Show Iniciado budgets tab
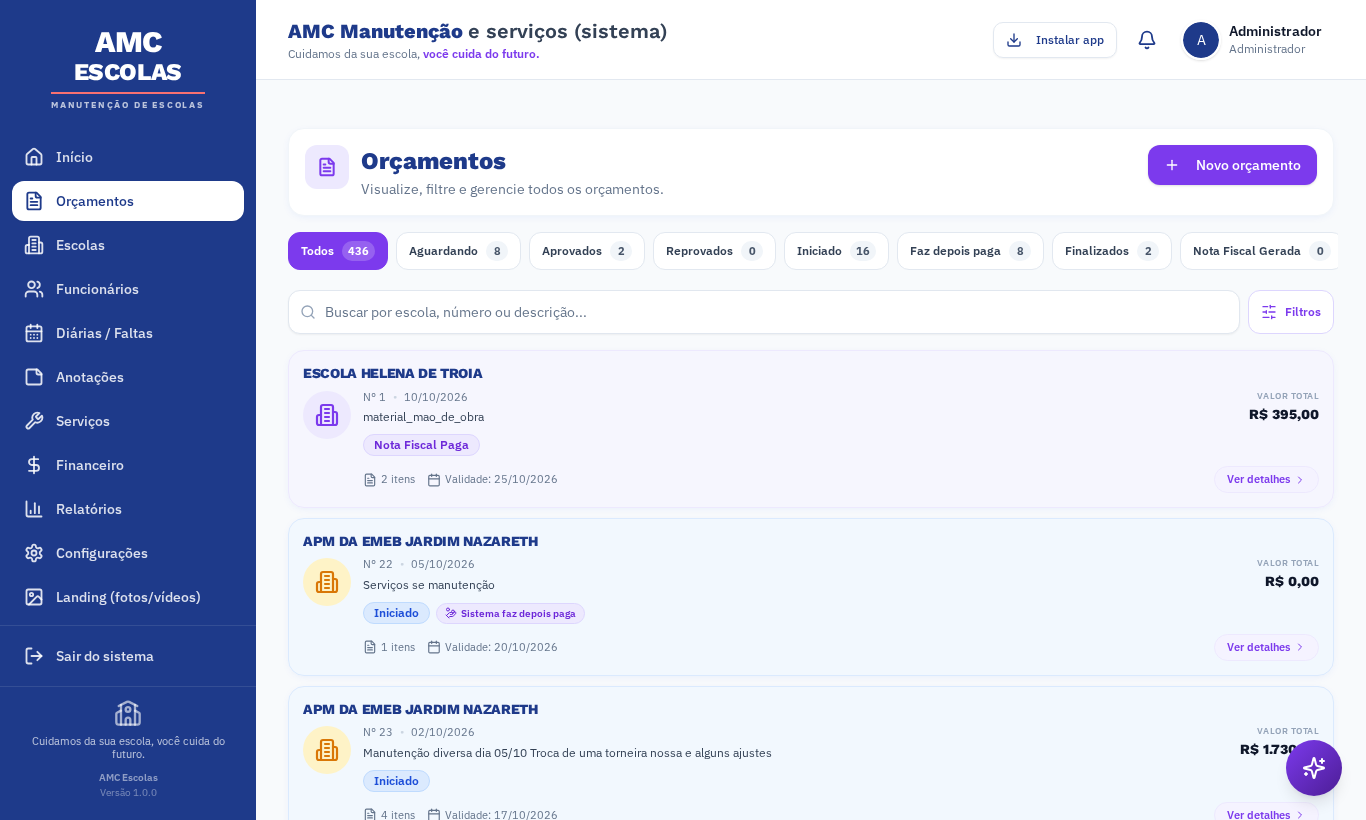This screenshot has width=1366, height=820. point(836,251)
